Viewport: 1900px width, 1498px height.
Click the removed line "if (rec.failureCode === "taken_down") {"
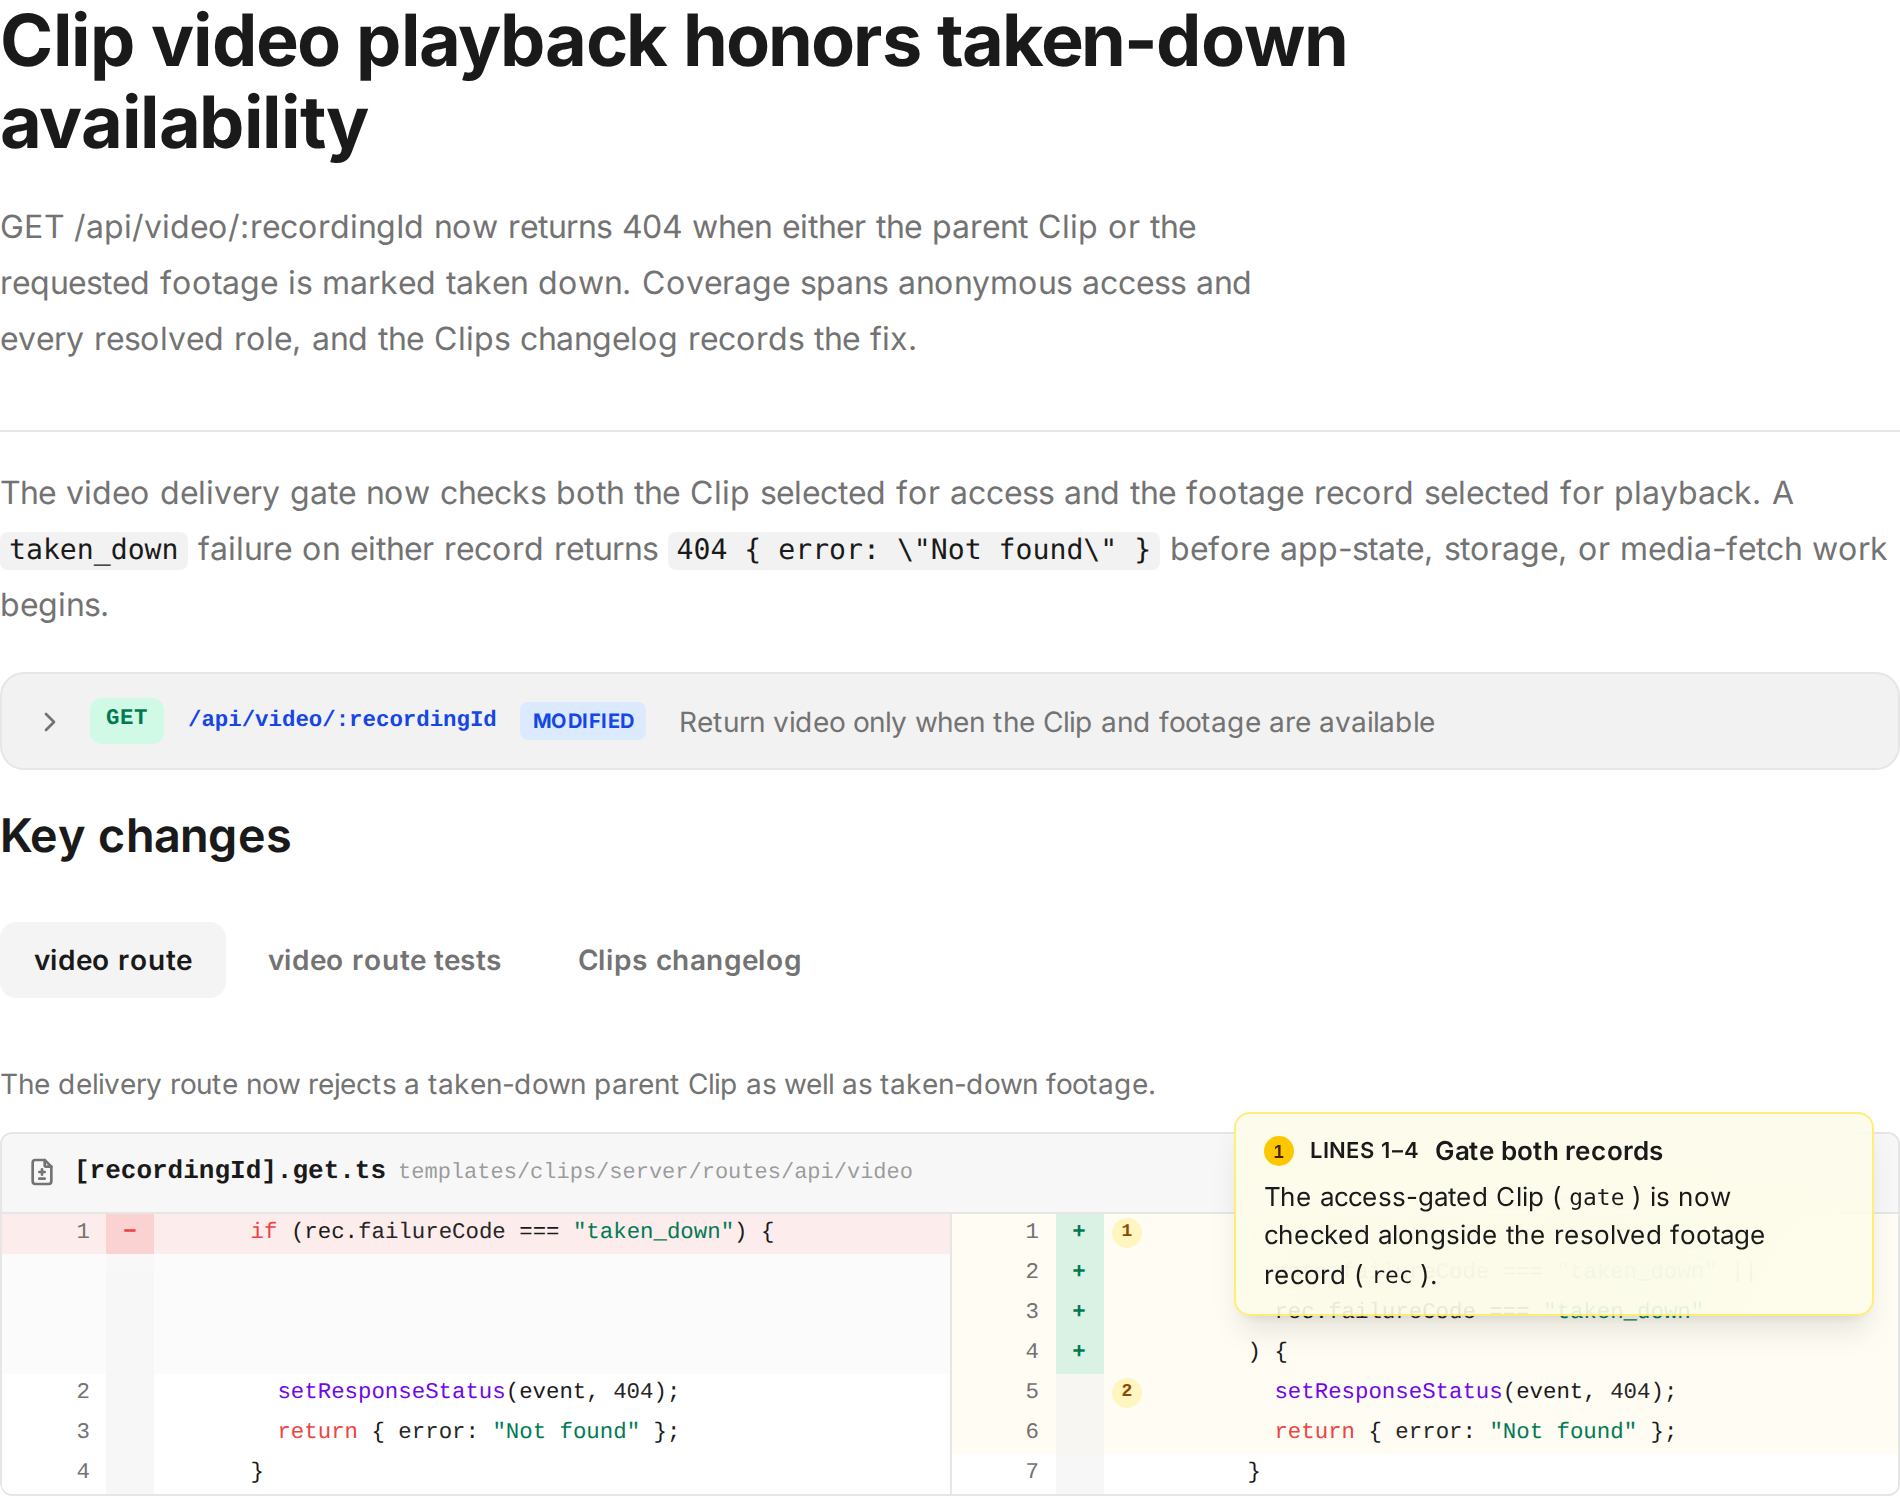pos(512,1231)
